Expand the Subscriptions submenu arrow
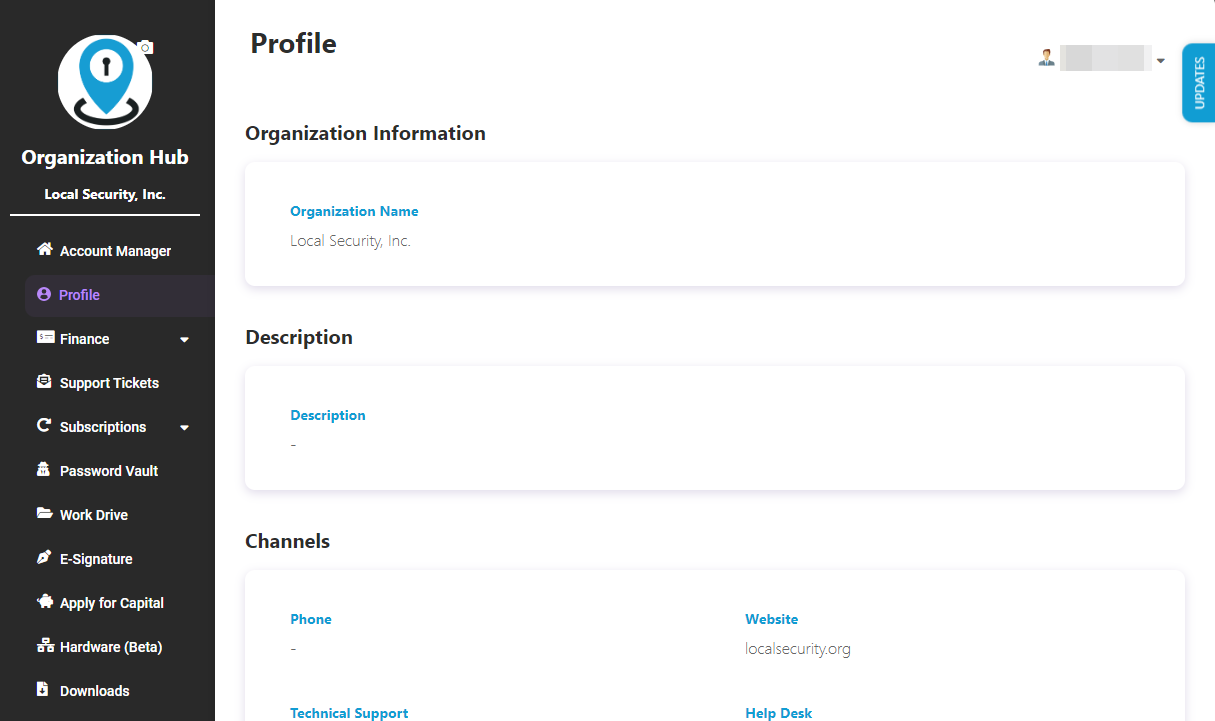The image size is (1215, 721). [184, 428]
